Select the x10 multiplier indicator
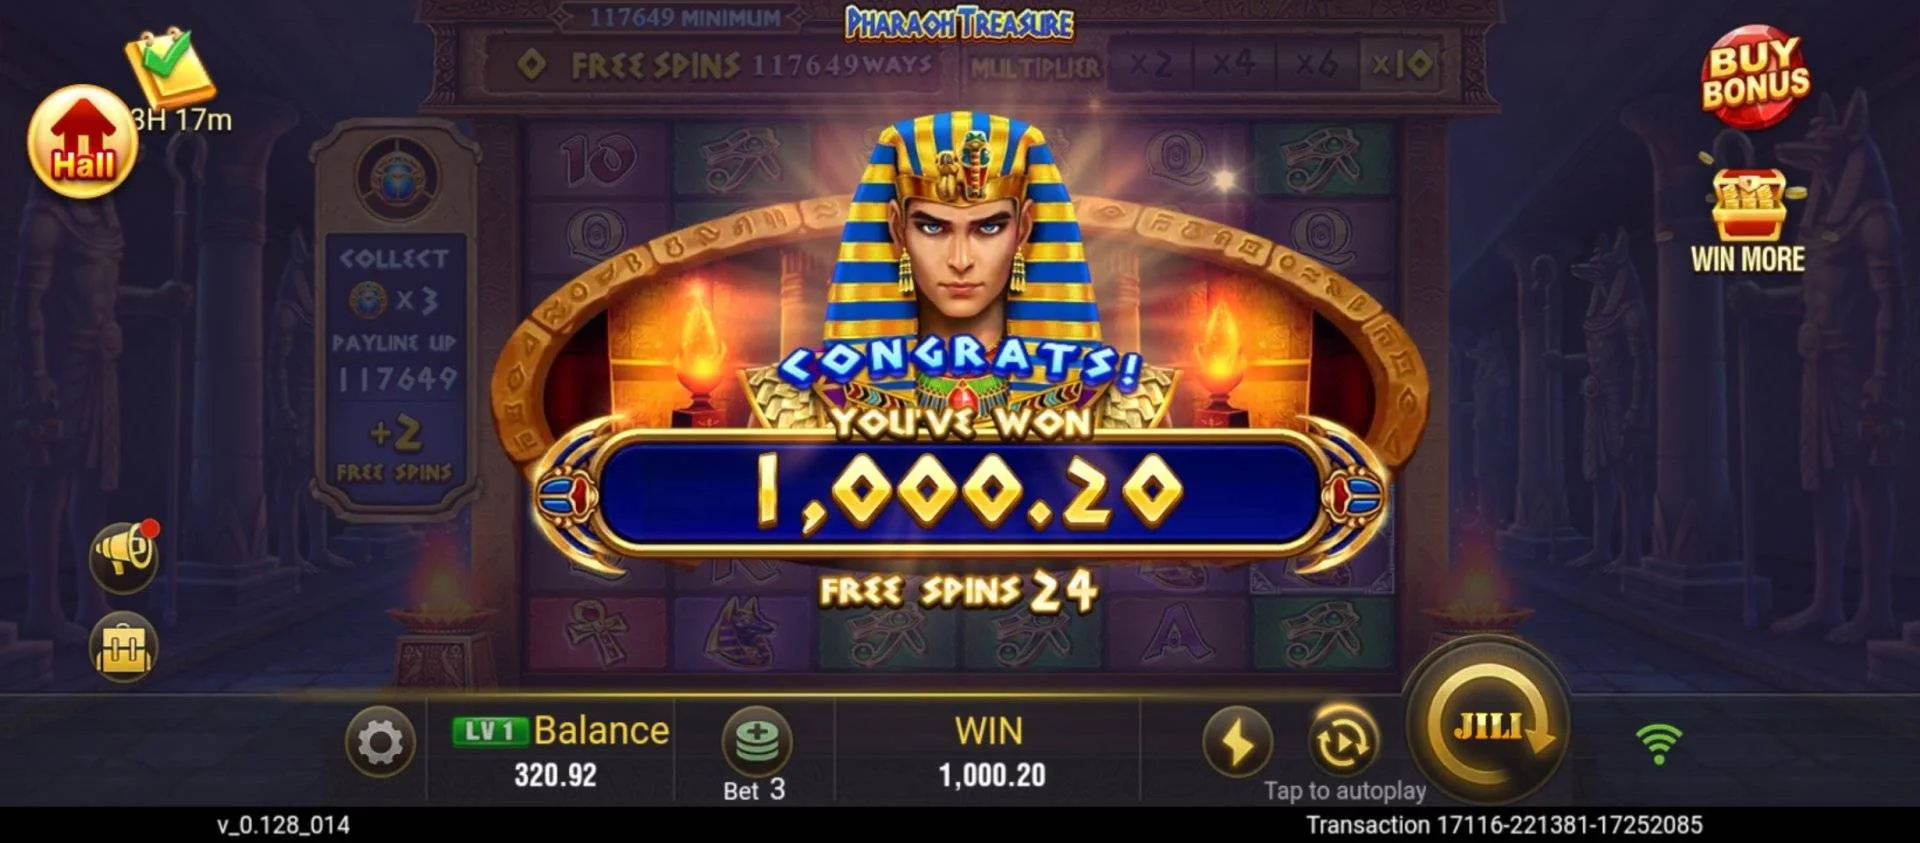The image size is (1920, 843). click(x=1401, y=66)
